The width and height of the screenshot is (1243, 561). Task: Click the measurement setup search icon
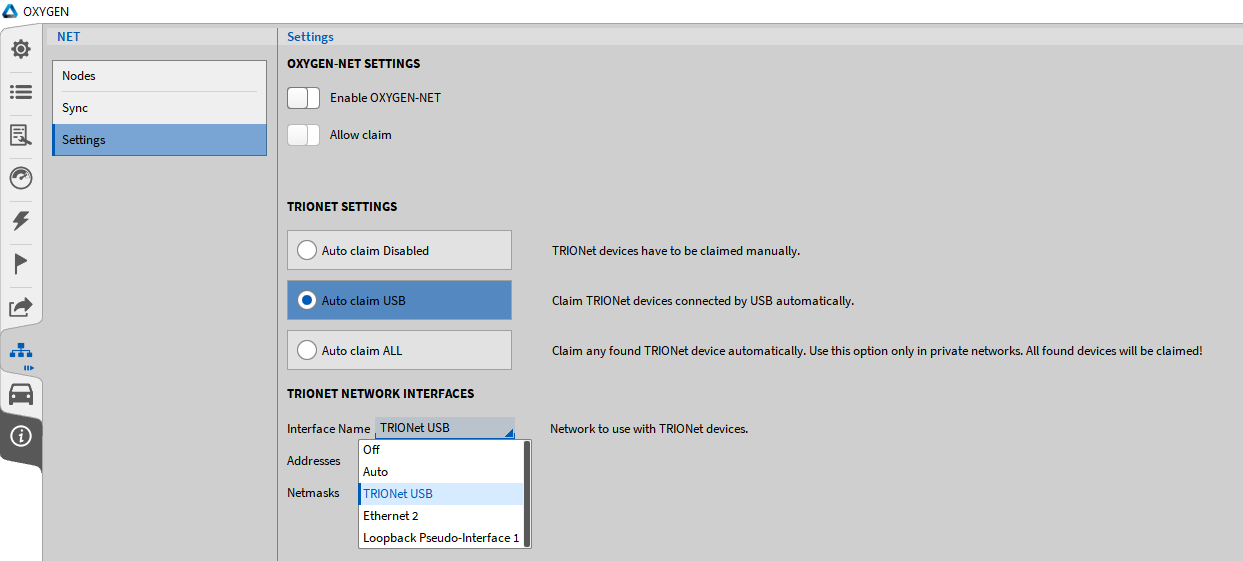click(21, 135)
